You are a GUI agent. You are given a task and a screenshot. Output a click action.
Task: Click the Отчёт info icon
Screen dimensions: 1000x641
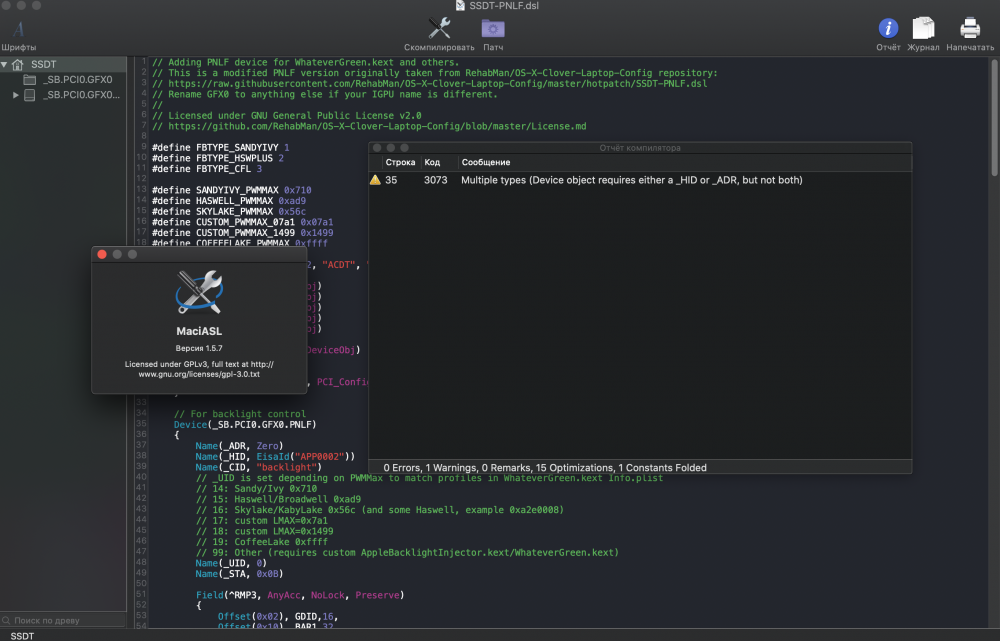[x=888, y=28]
